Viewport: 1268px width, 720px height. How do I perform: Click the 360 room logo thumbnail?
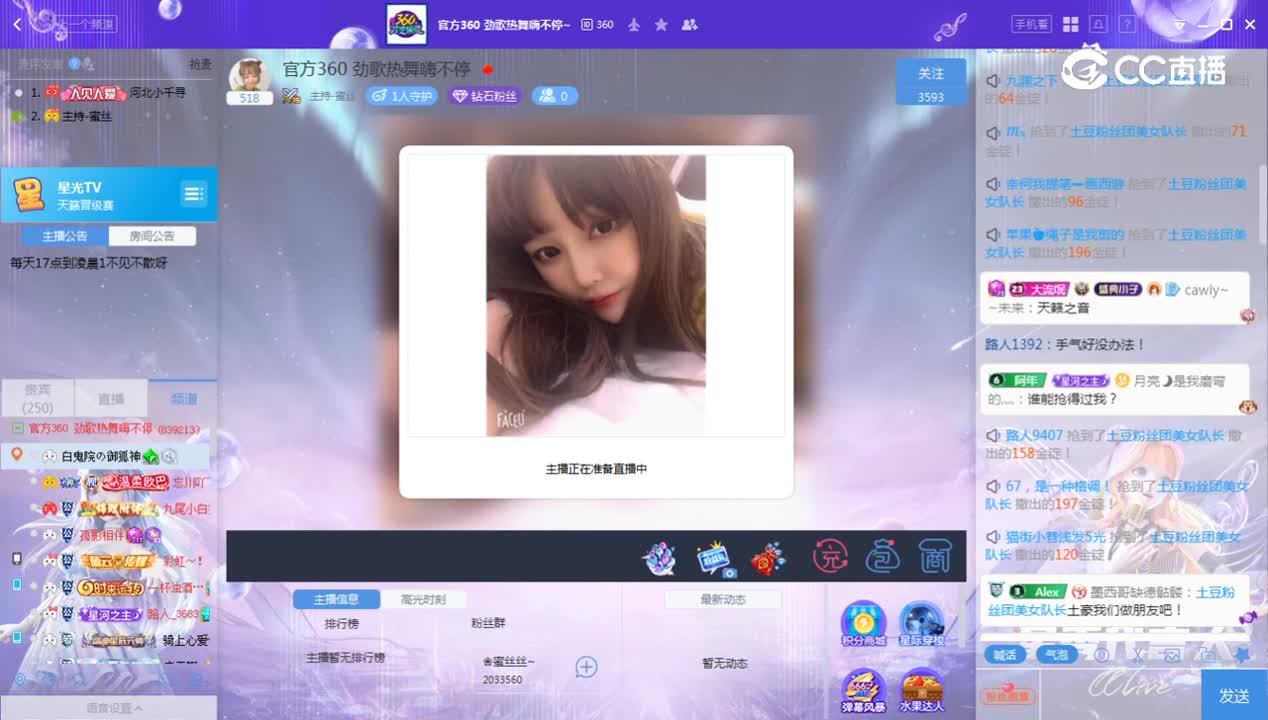pos(407,24)
